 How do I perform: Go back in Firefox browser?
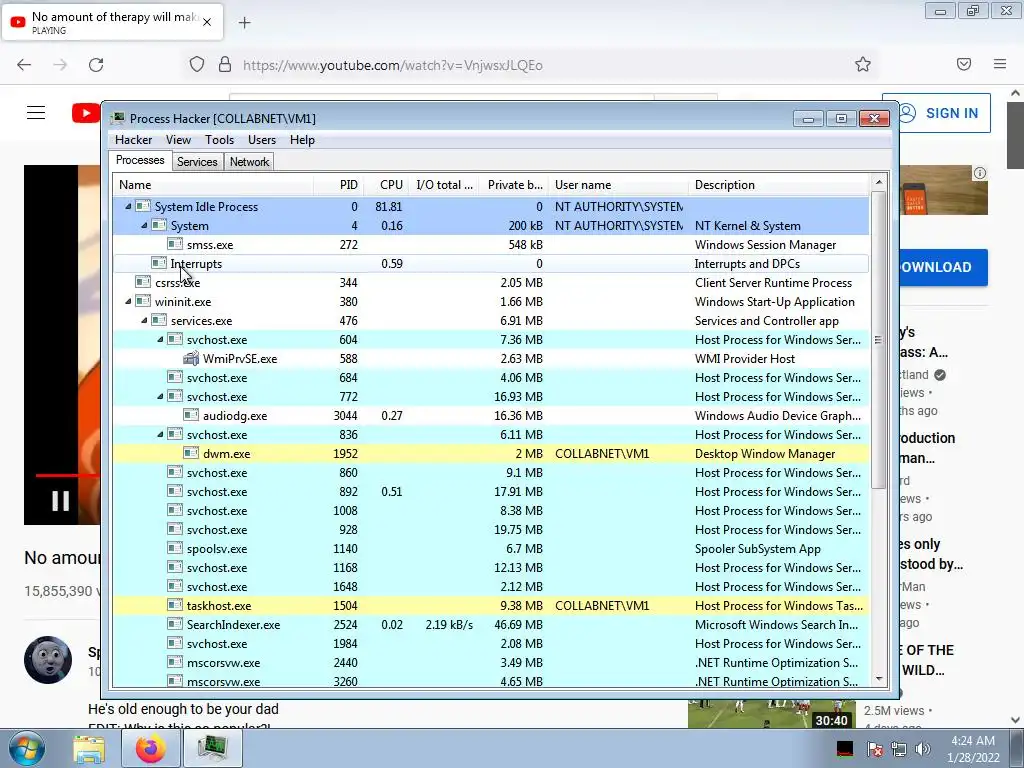(x=24, y=65)
